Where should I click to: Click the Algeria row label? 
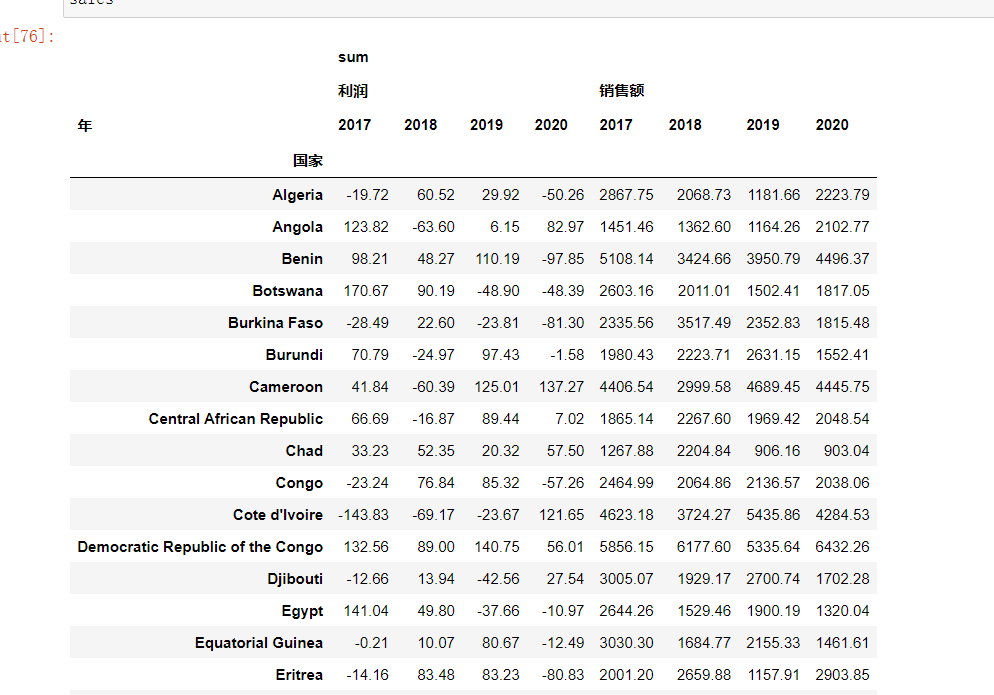tap(297, 195)
